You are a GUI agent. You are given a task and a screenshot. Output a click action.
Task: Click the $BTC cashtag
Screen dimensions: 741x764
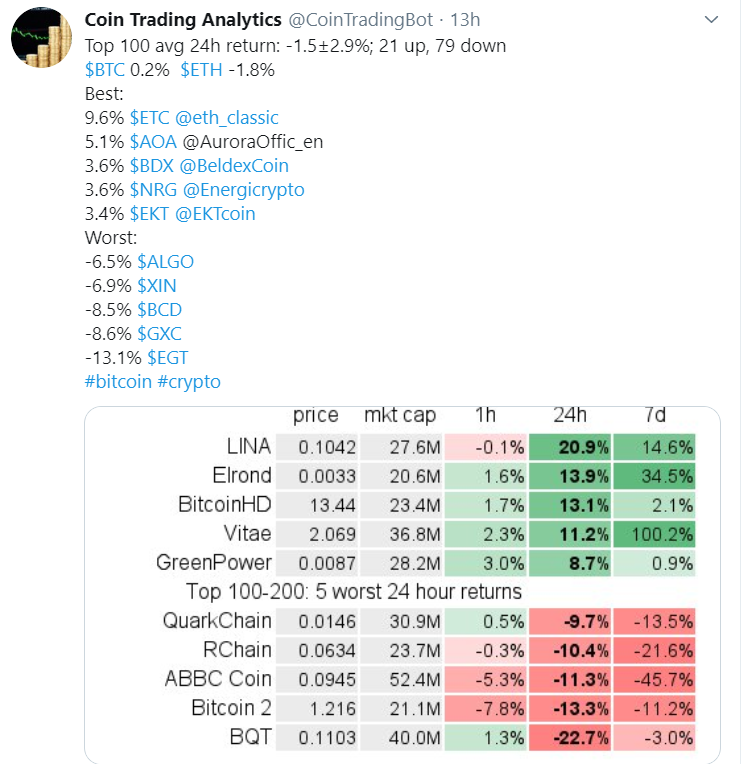coord(105,70)
